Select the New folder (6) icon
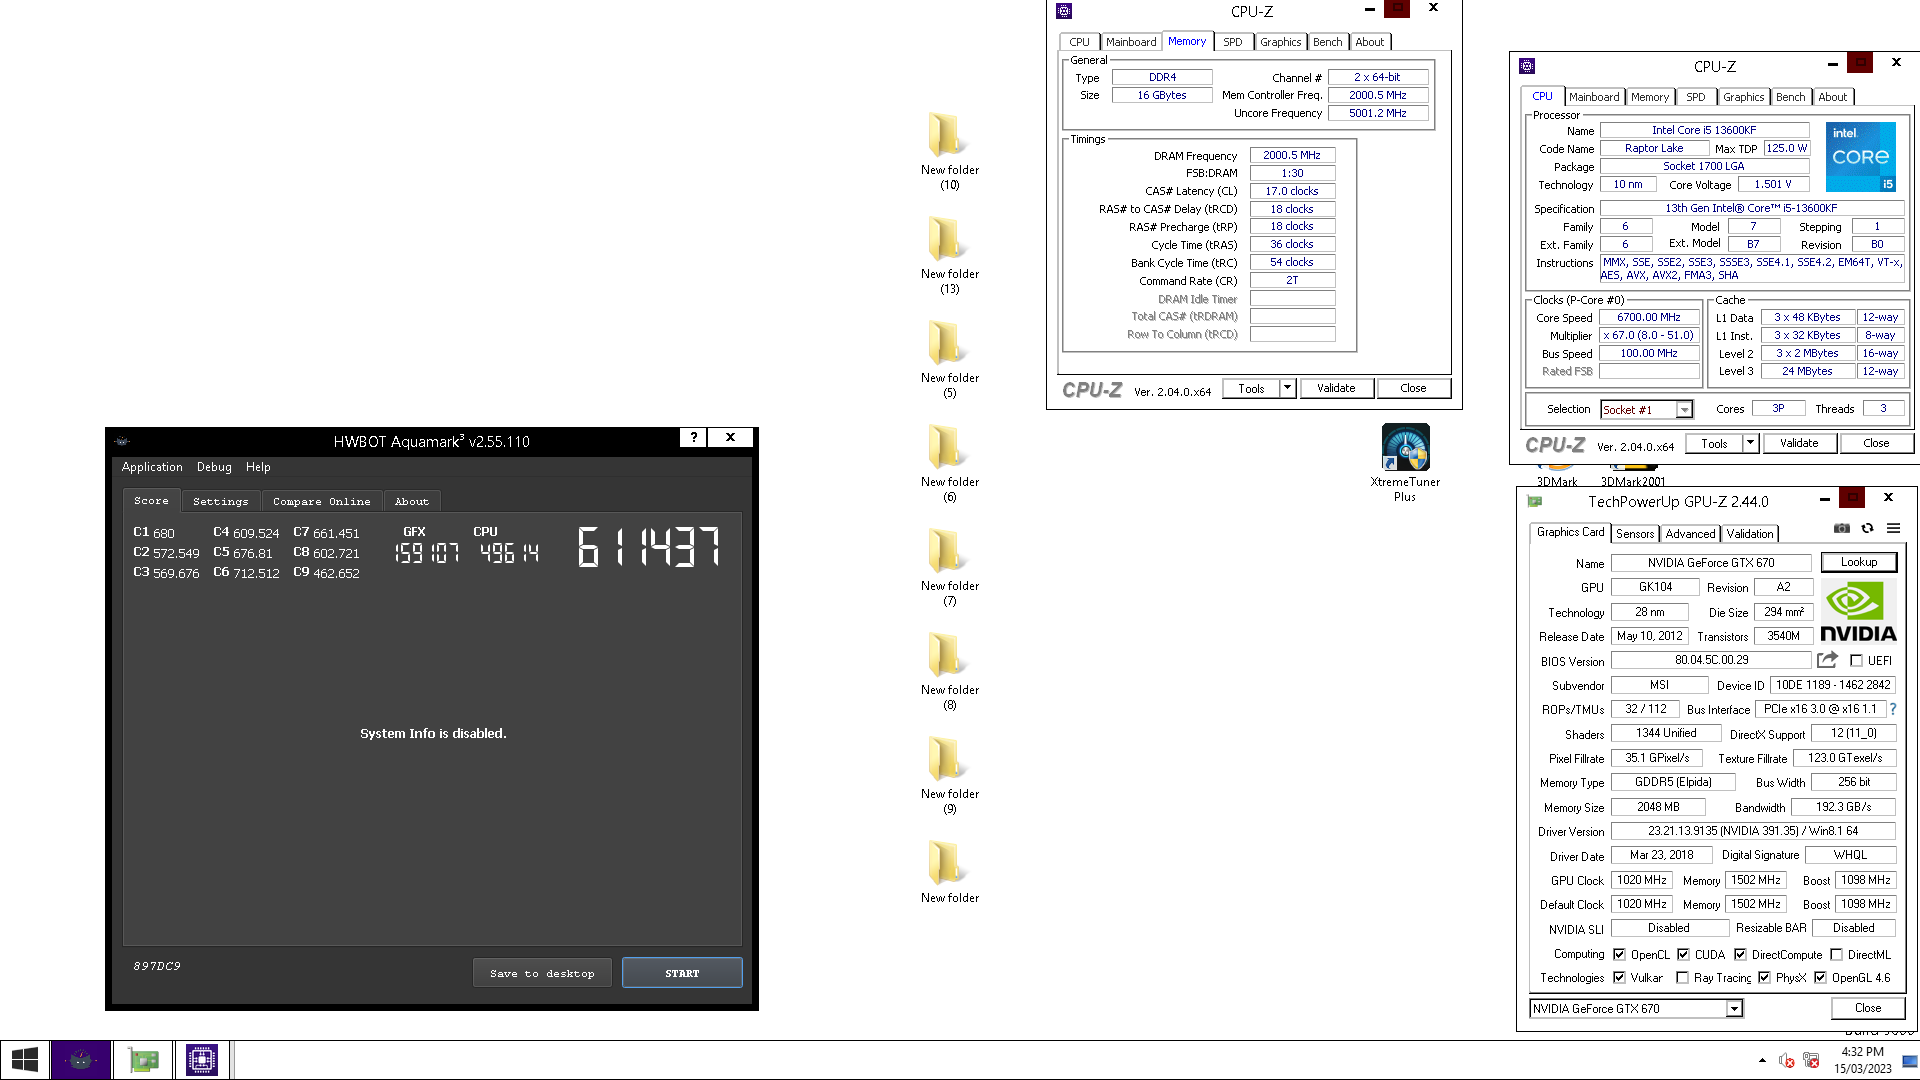Image resolution: width=1920 pixels, height=1080 pixels. click(949, 462)
